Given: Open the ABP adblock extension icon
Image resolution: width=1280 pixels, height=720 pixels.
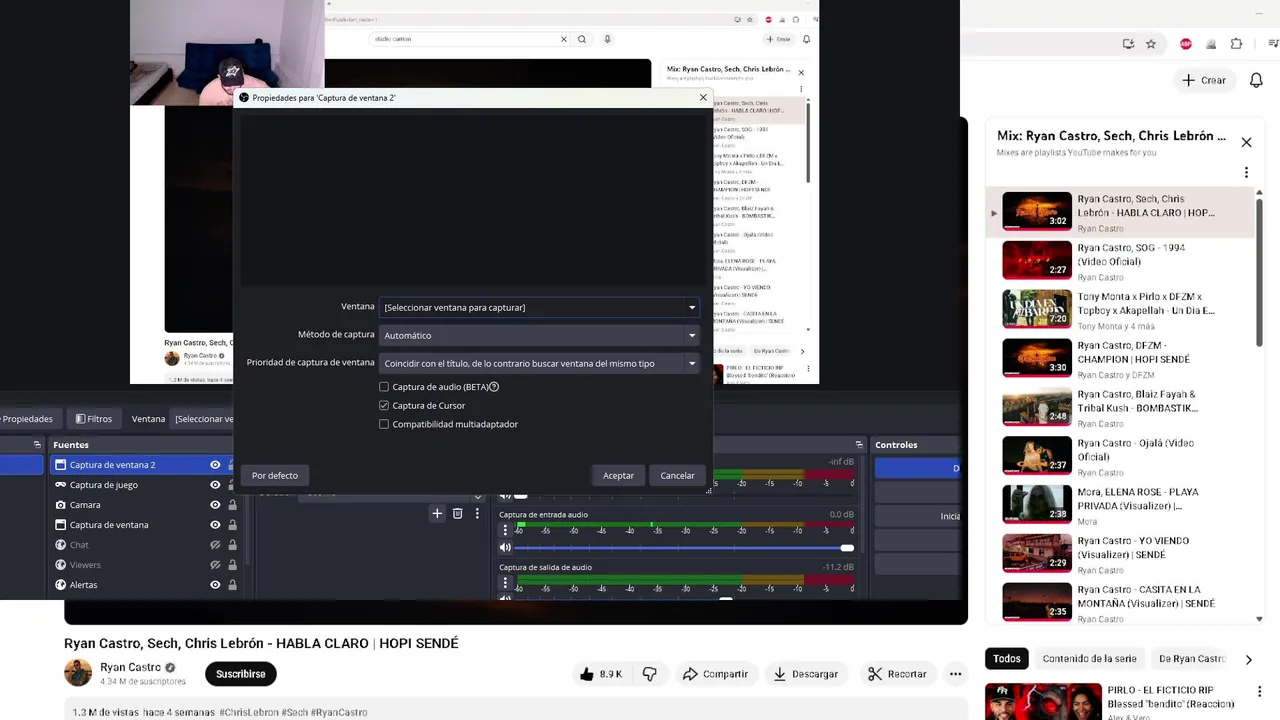Looking at the screenshot, I should click(1186, 44).
